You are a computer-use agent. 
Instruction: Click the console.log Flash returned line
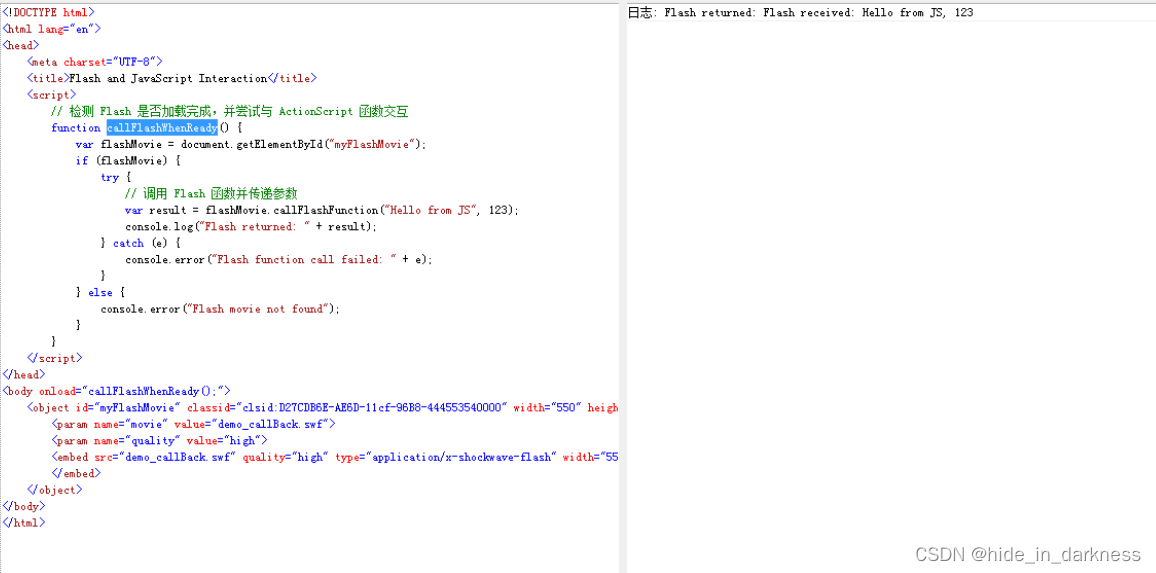[x=251, y=226]
